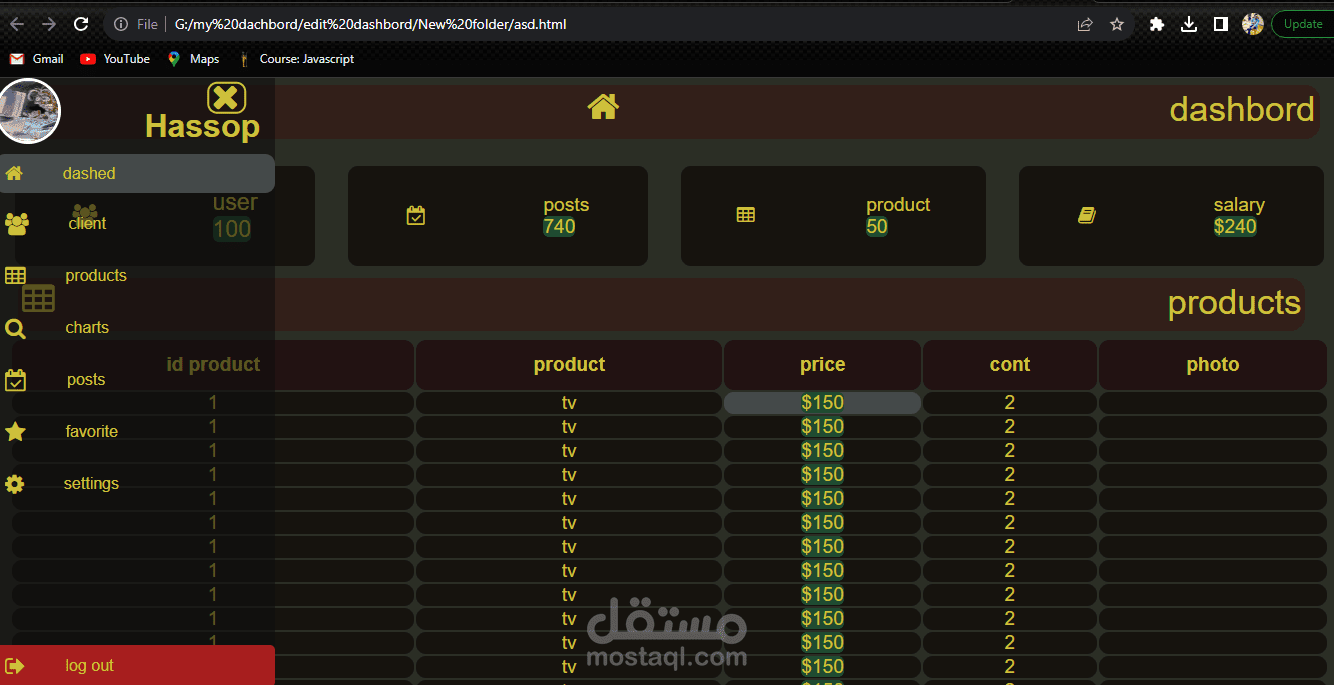Click the calendar-check icon in posts card
The image size is (1334, 685).
(x=416, y=215)
